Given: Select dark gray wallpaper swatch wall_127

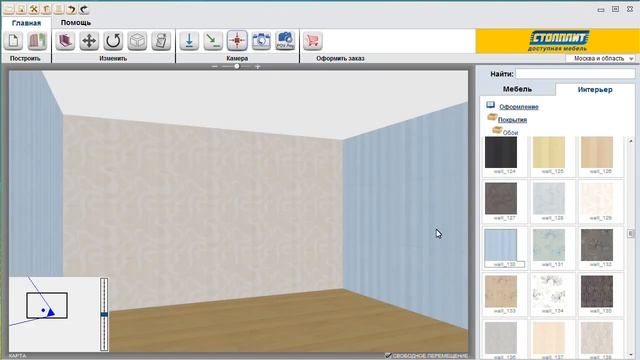Looking at the screenshot, I should [x=501, y=198].
